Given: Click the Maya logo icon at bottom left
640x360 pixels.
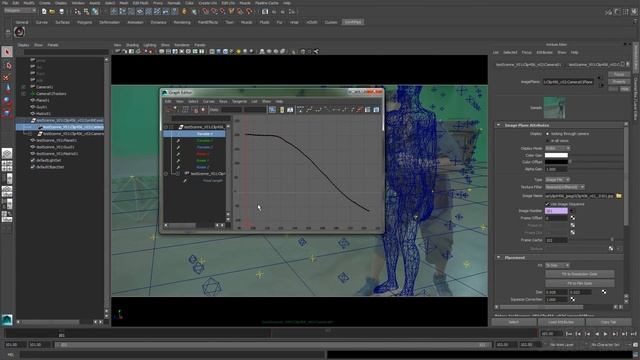Looking at the screenshot, I should click(x=7, y=320).
